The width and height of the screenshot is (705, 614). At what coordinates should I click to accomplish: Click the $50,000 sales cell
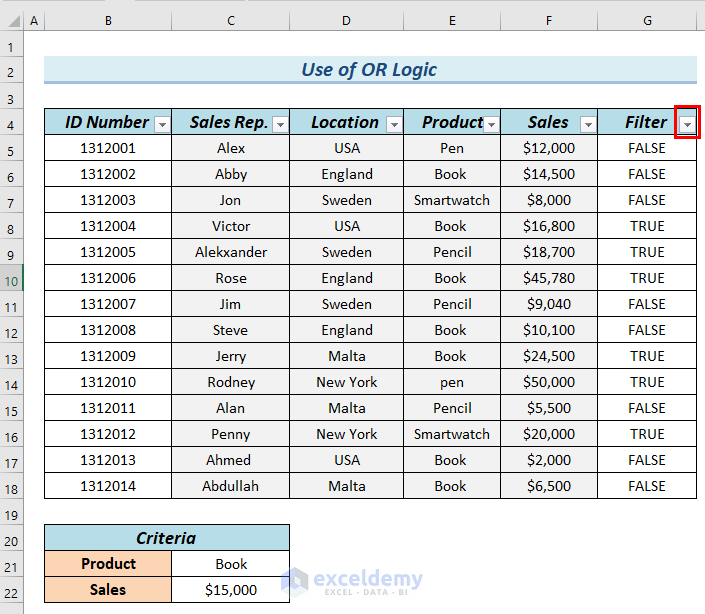[x=548, y=382]
